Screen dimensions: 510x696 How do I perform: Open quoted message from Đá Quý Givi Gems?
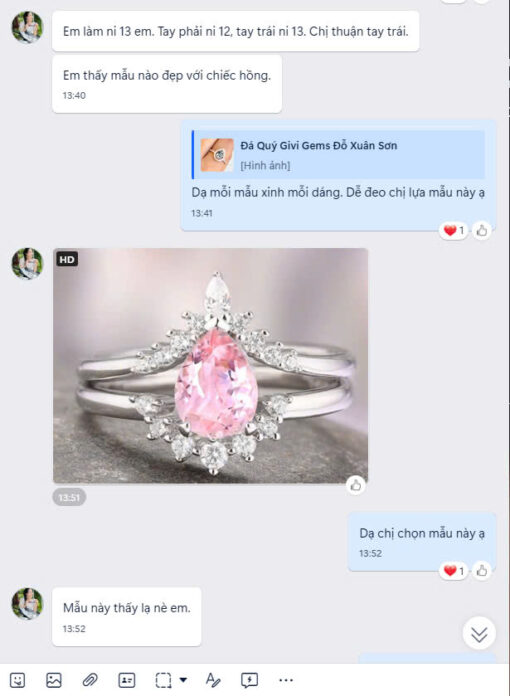point(338,154)
